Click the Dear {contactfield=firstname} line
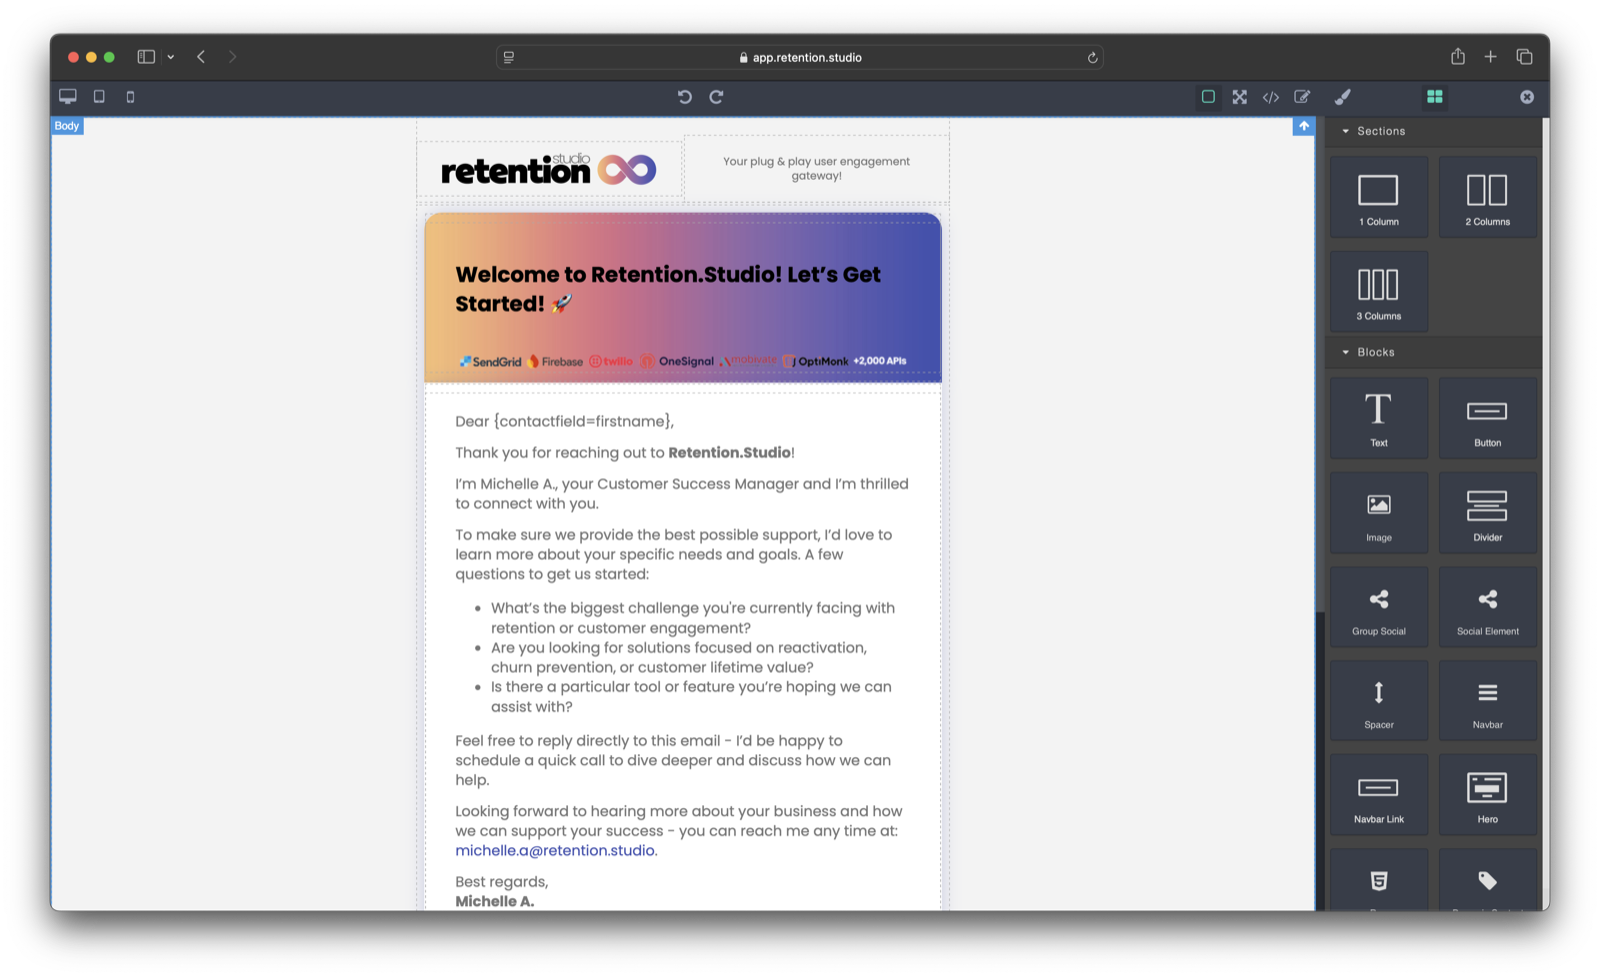Screen dimensions: 1600x977 tap(565, 422)
